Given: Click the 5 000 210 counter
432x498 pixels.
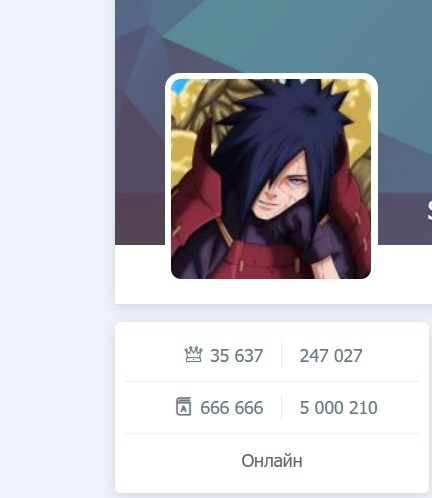Looking at the screenshot, I should coord(338,407).
